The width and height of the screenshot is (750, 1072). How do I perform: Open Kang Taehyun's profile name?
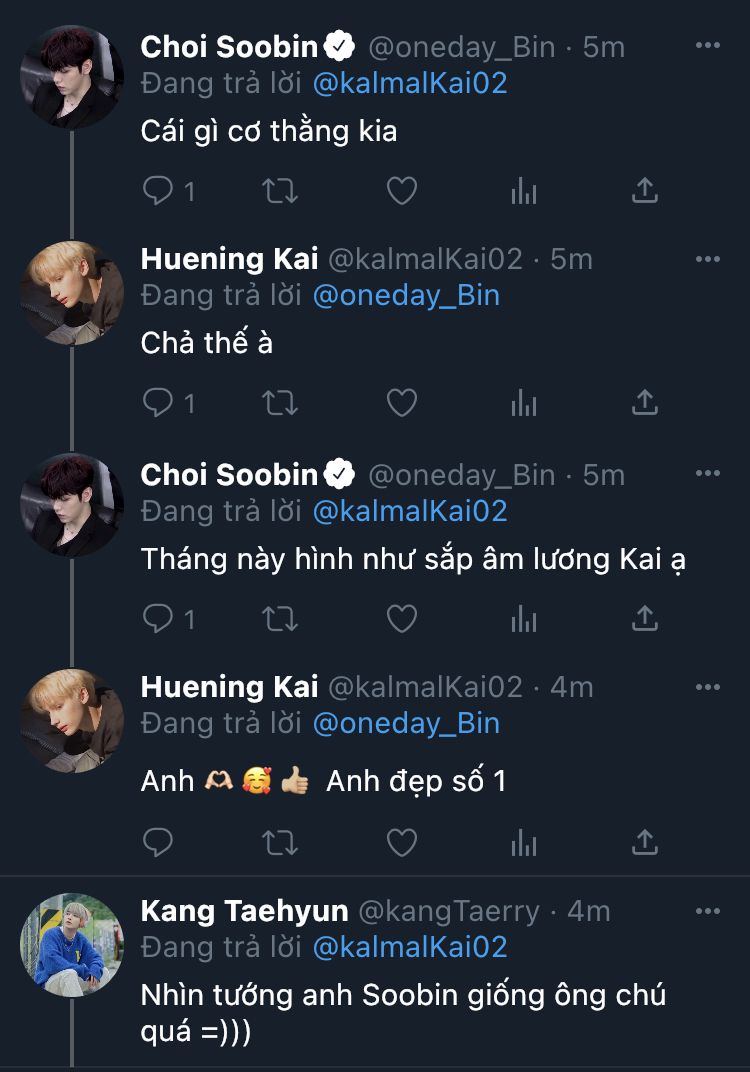[244, 911]
